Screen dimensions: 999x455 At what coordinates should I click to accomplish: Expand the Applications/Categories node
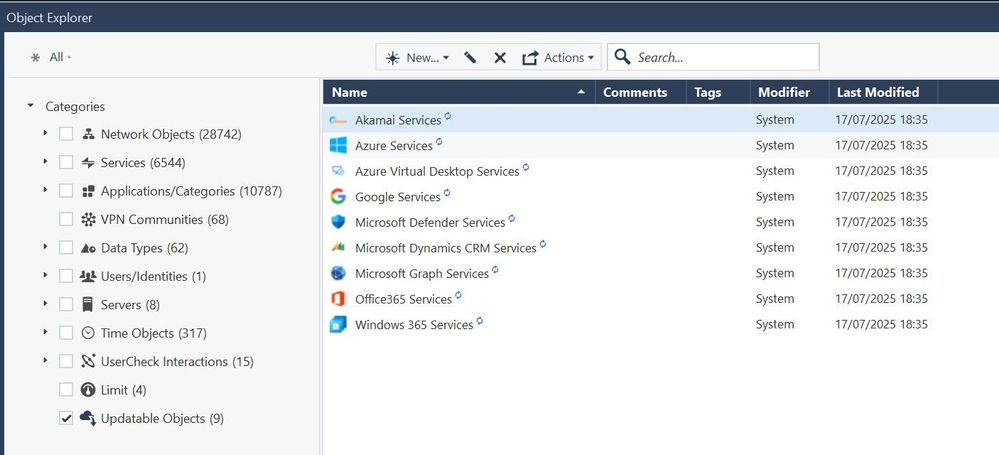click(45, 190)
